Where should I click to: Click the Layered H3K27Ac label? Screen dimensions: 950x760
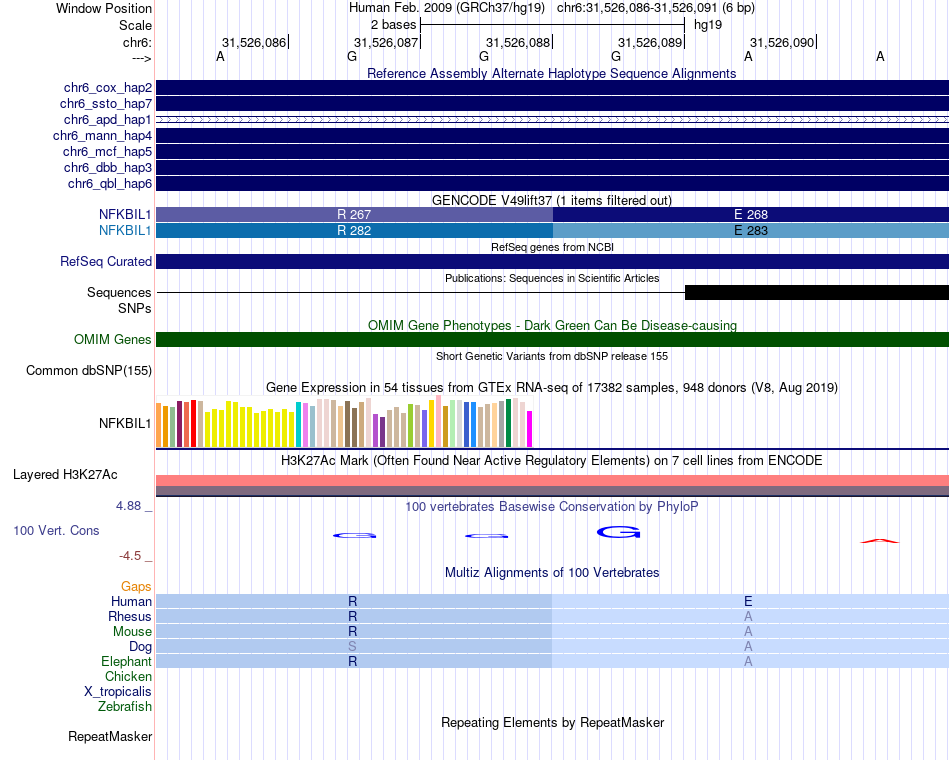pos(65,475)
